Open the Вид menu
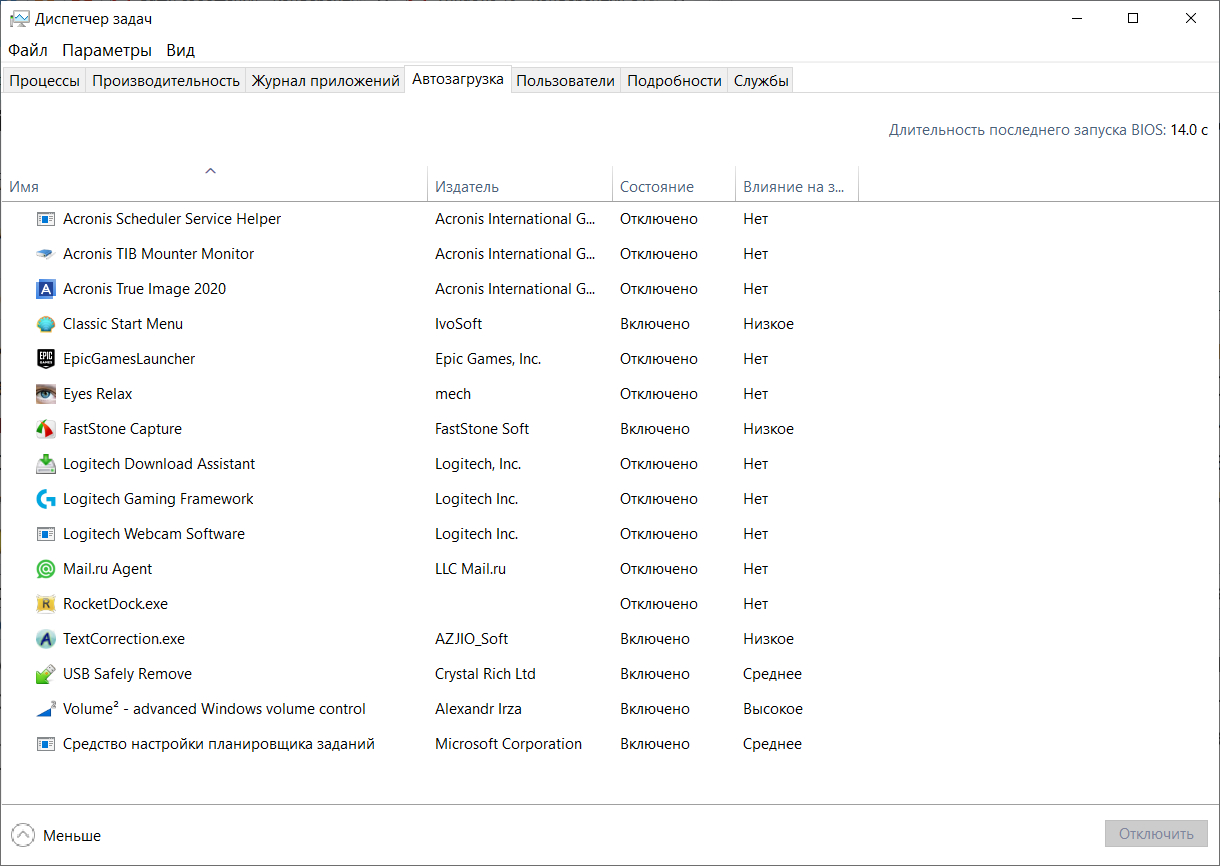The width and height of the screenshot is (1220, 866). [x=181, y=50]
